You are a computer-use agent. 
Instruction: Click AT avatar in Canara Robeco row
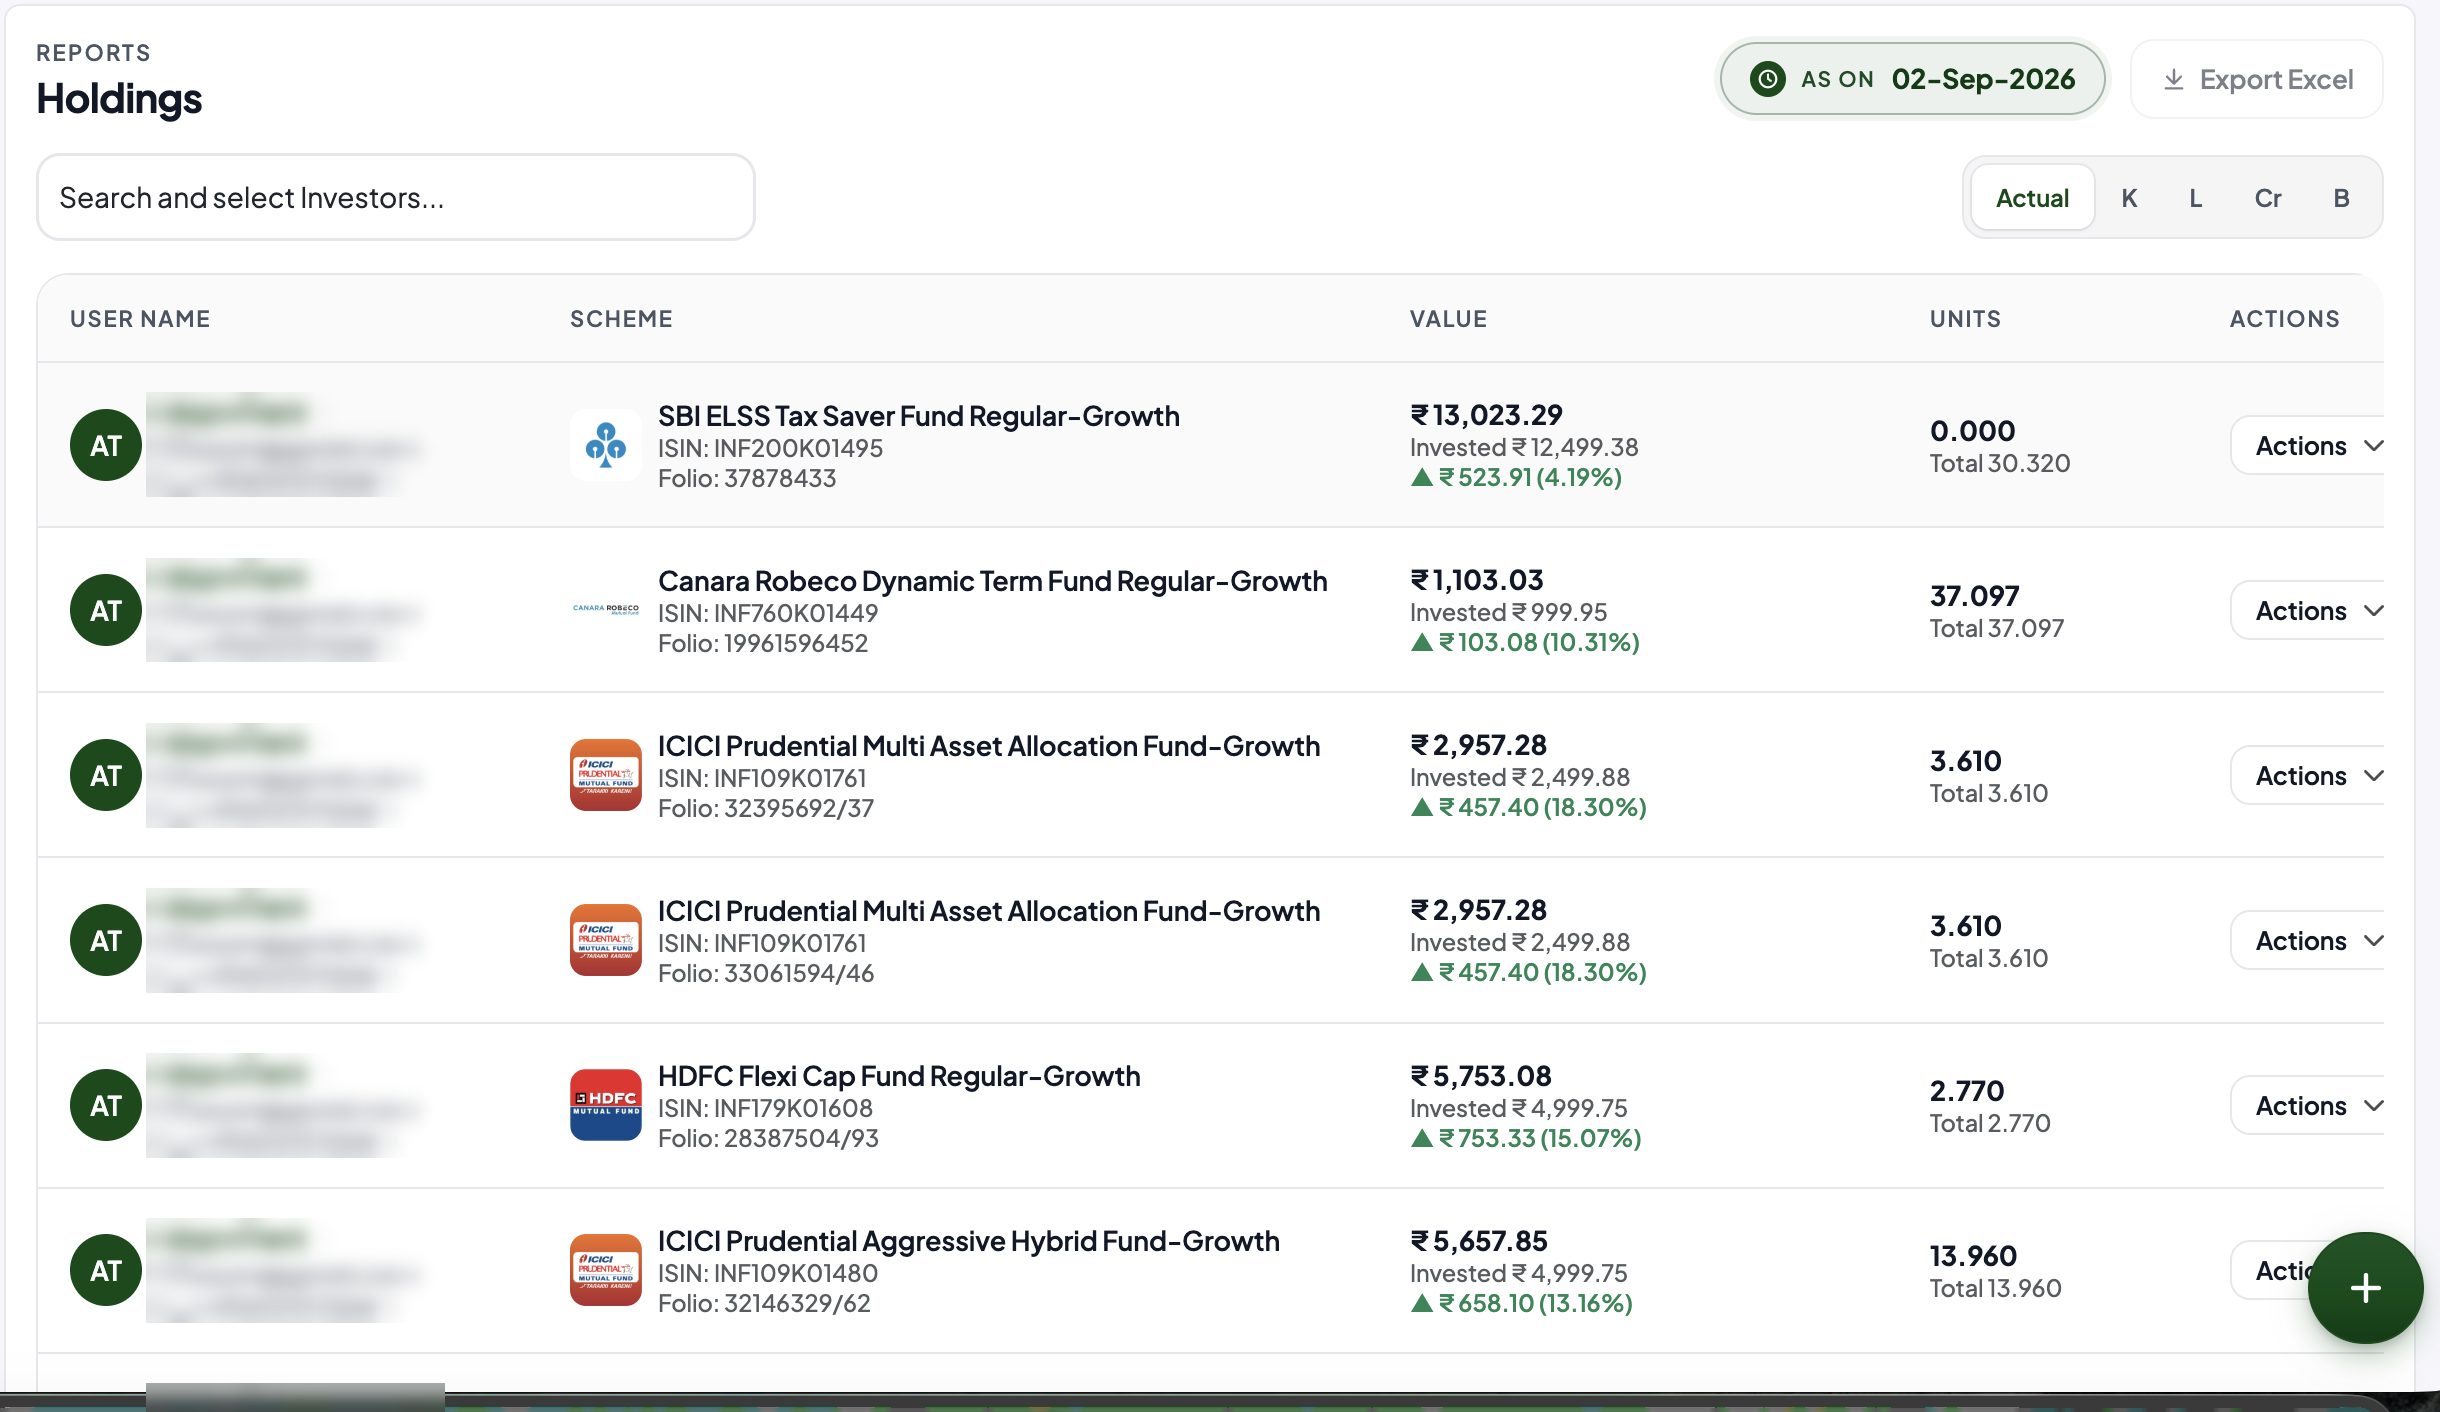point(106,610)
